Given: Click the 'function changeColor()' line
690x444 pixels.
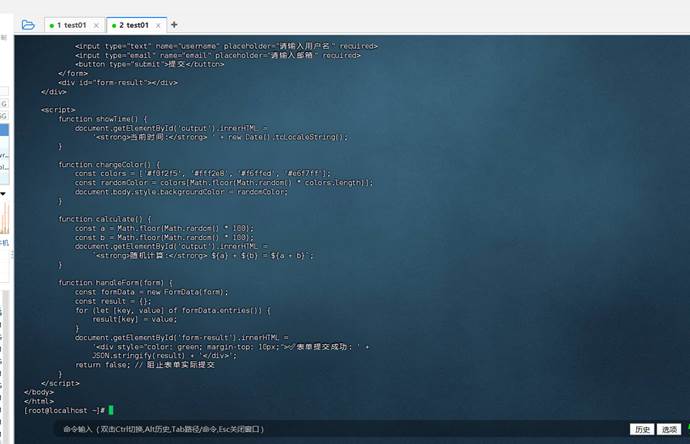Looking at the screenshot, I should point(110,165).
